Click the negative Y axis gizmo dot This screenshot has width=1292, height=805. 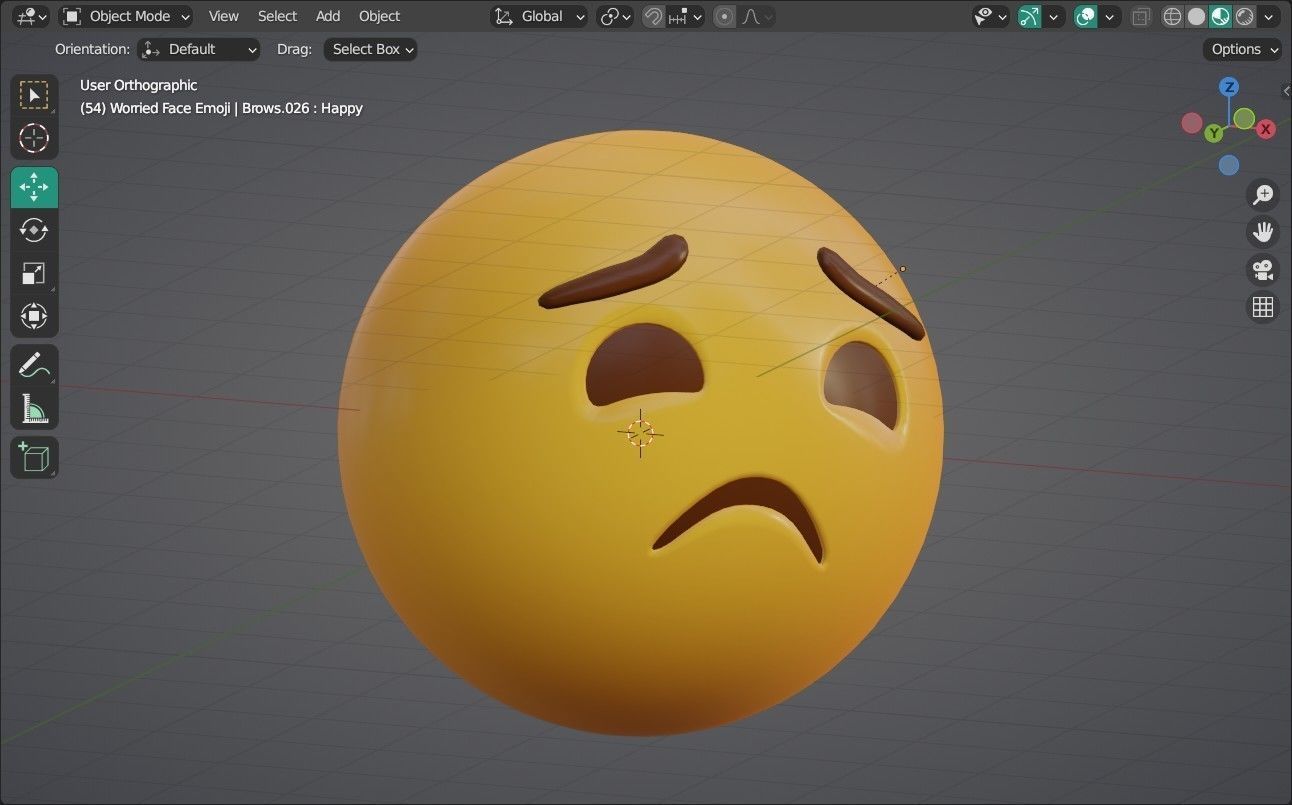(1244, 119)
